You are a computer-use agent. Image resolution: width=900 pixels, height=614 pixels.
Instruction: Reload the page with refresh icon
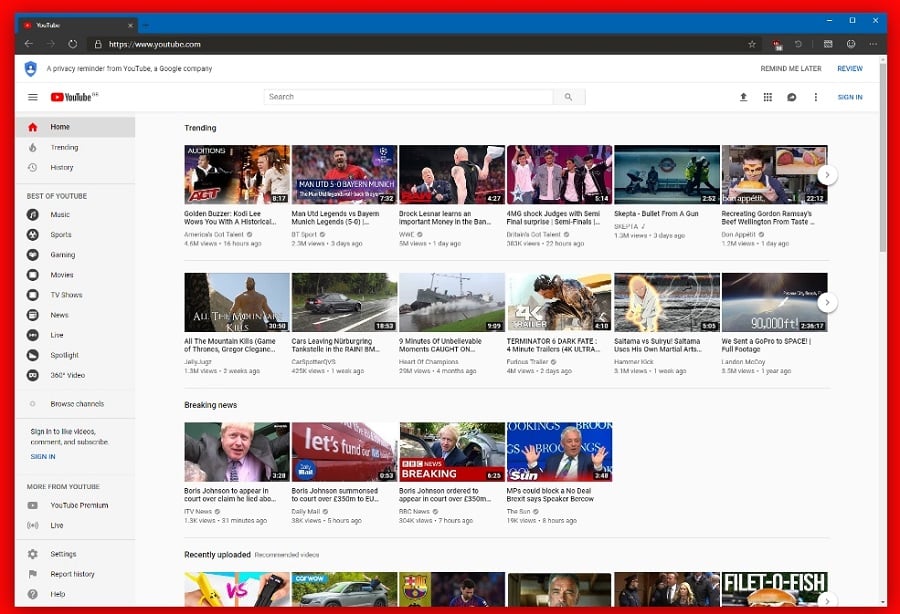tap(72, 44)
